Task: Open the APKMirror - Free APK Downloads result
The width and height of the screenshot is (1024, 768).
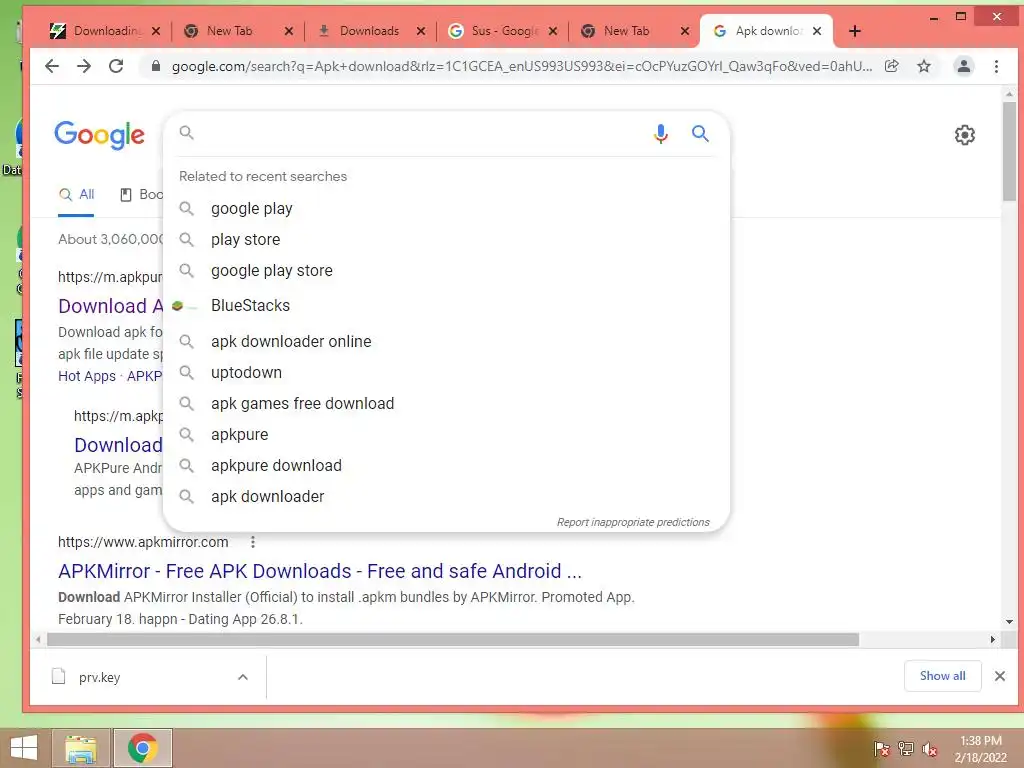Action: coord(319,571)
